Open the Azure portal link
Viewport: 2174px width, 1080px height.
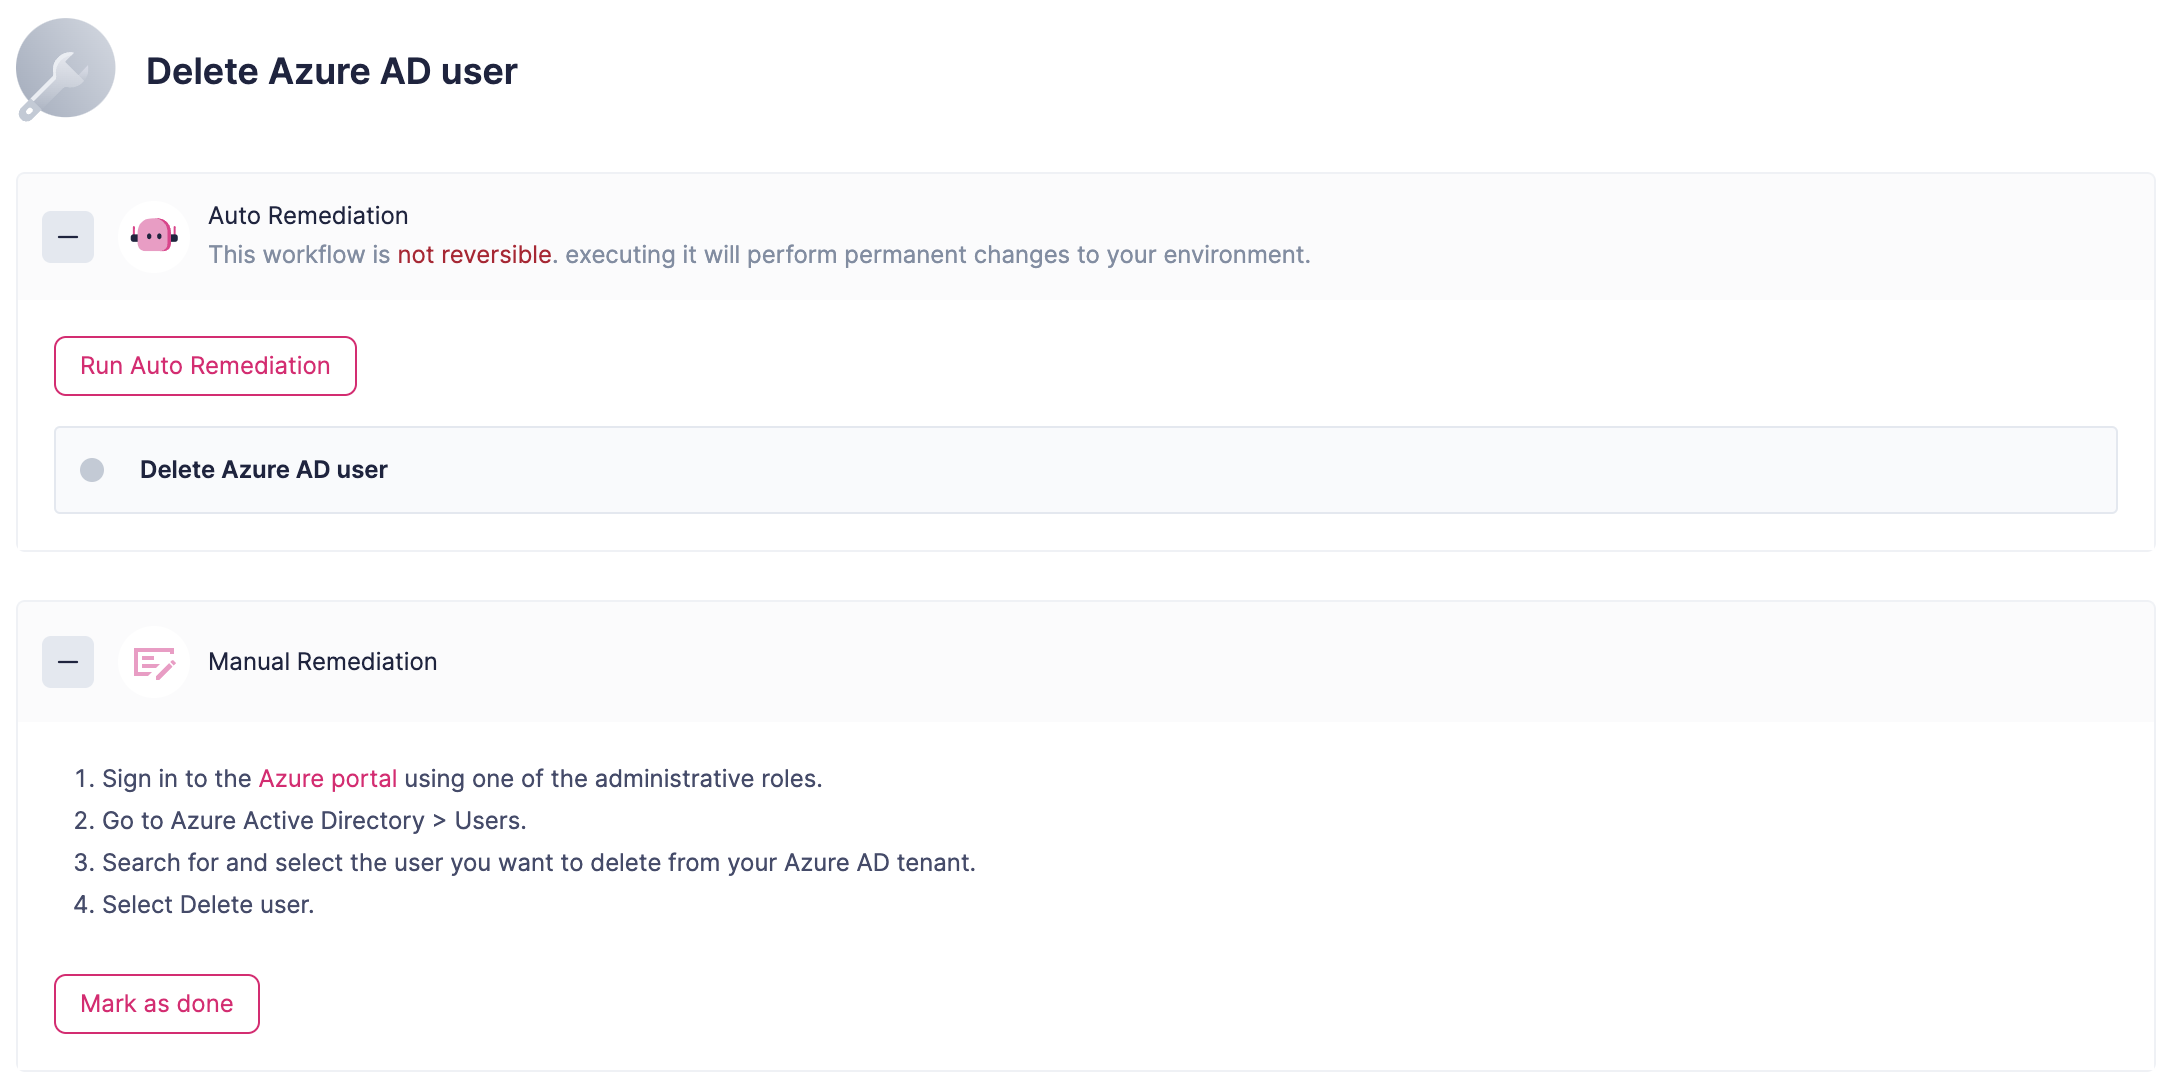pos(327,779)
